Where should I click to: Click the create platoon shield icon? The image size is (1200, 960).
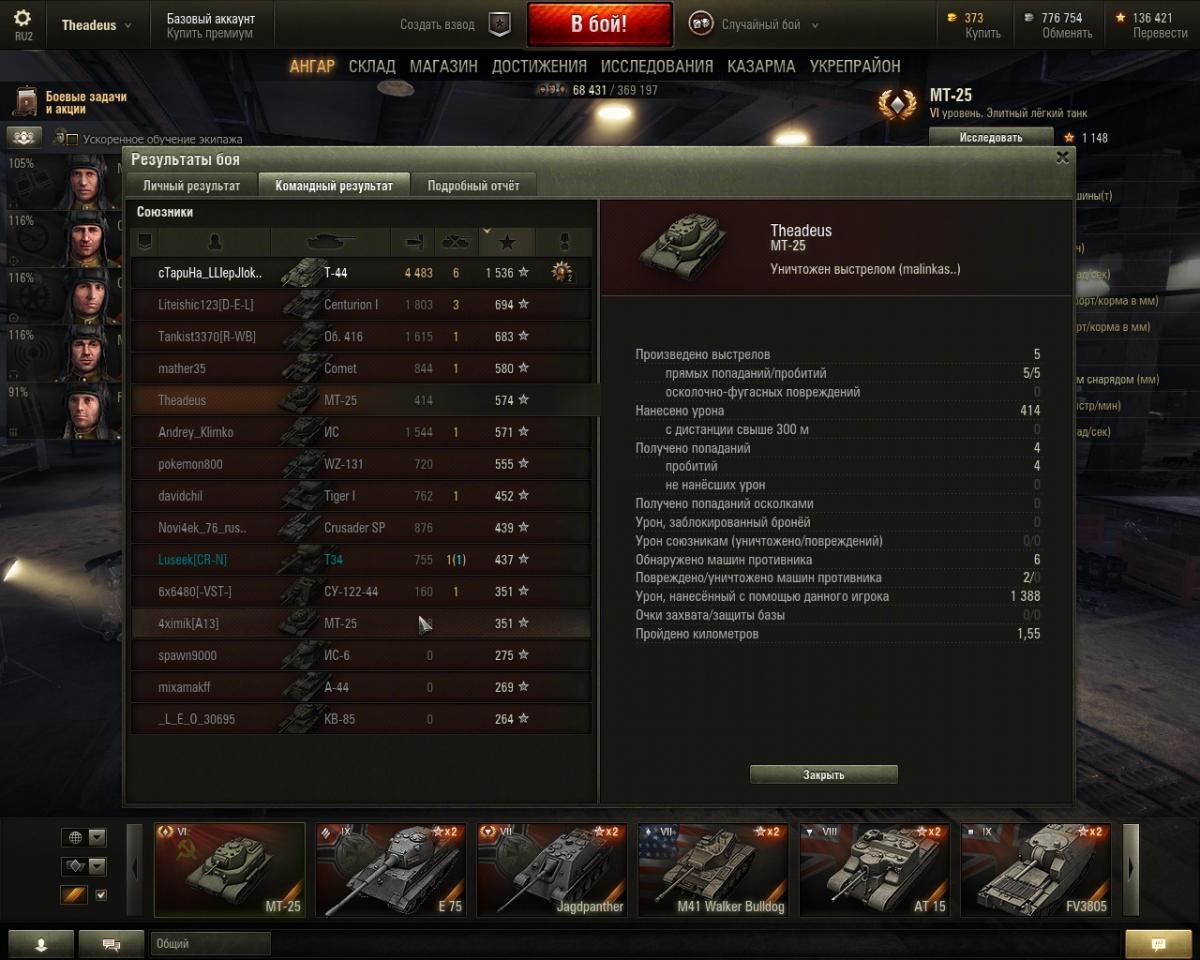pos(499,24)
